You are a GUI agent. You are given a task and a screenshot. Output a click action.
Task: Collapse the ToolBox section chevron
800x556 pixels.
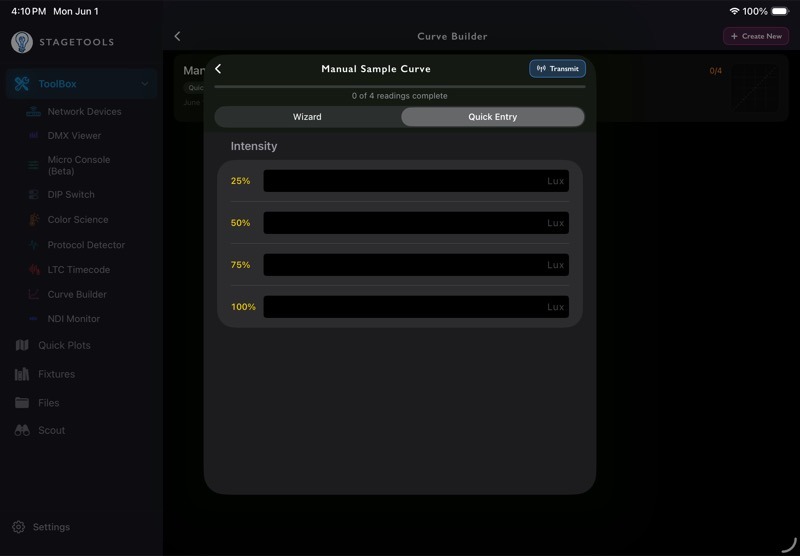[145, 84]
